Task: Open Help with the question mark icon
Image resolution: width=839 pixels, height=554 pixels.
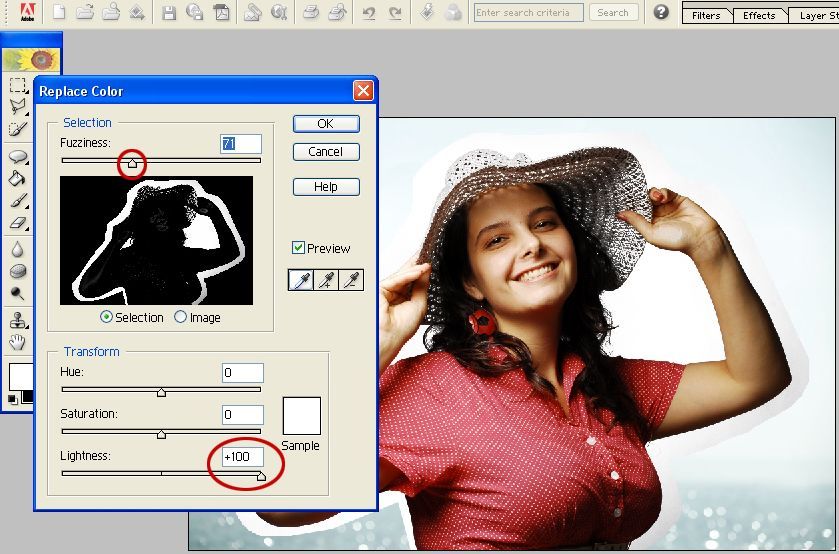Action: click(661, 12)
